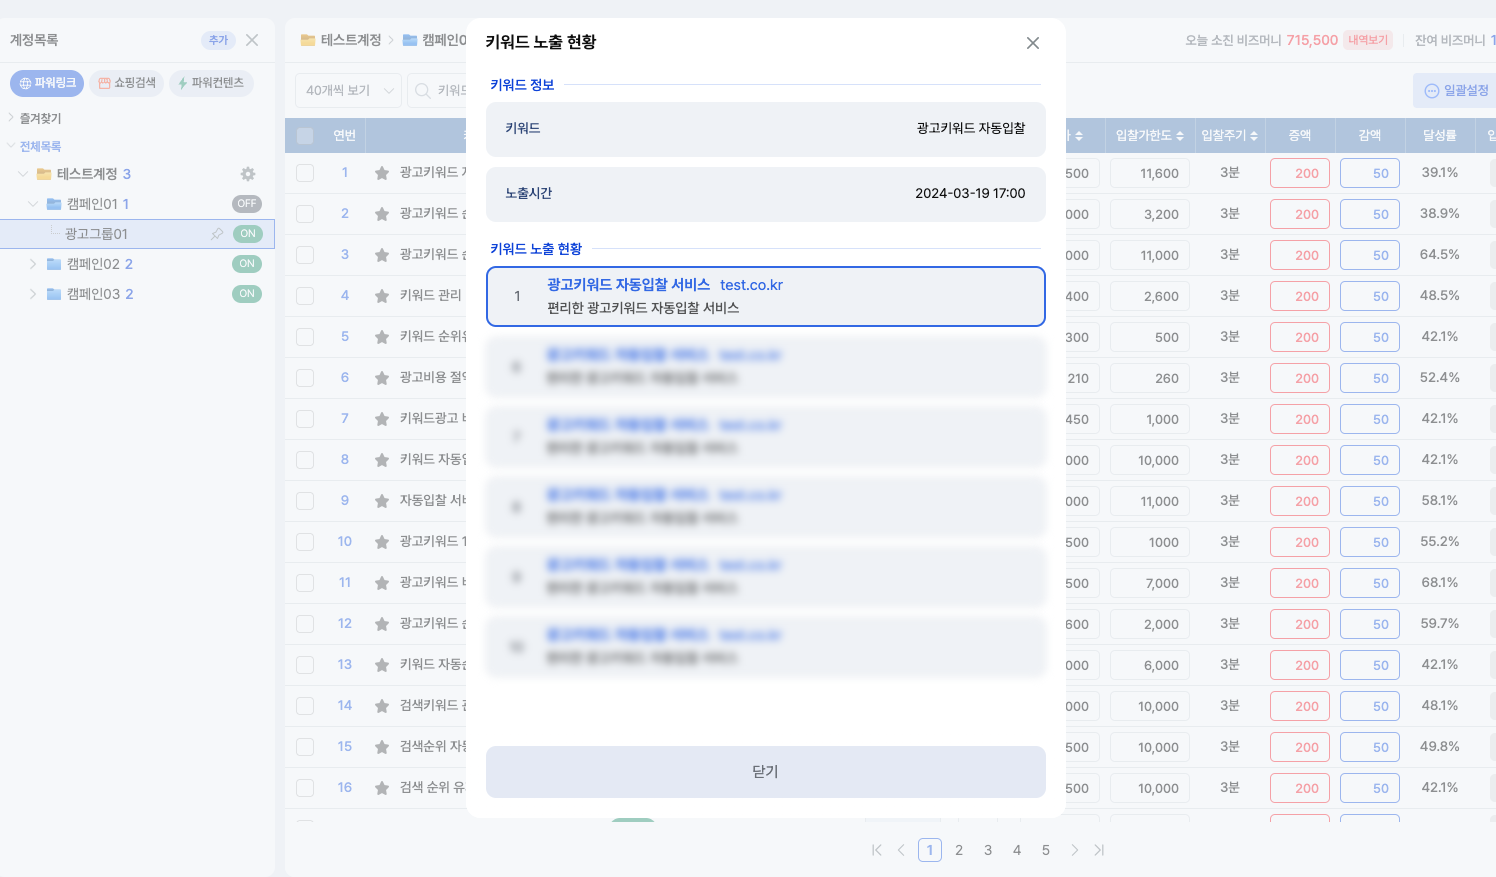Close the 계정목록 sidebar panel
Viewport: 1496px width, 877px height.
tap(252, 40)
